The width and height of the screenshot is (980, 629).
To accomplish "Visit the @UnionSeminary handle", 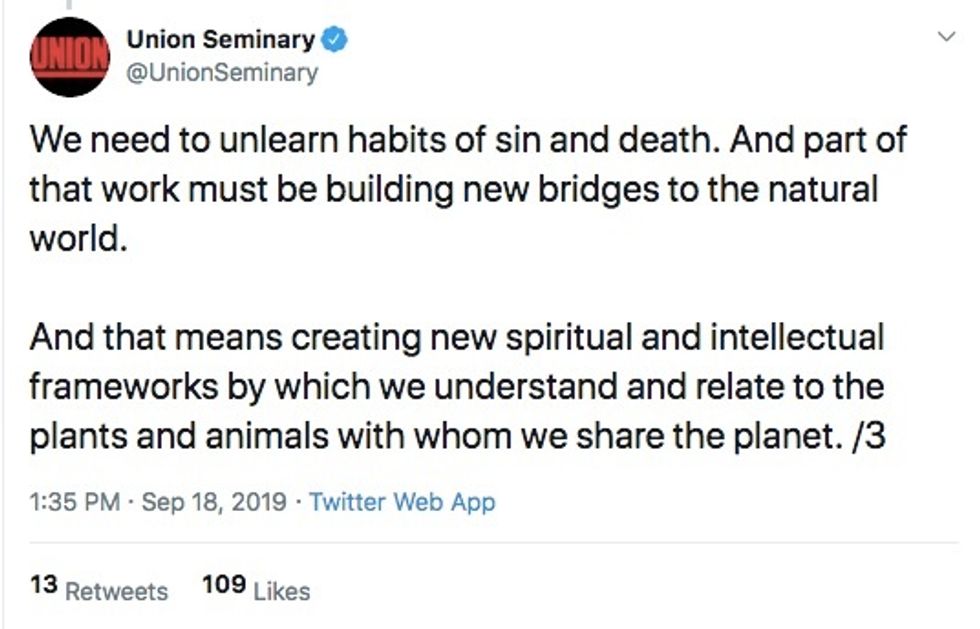I will [221, 73].
